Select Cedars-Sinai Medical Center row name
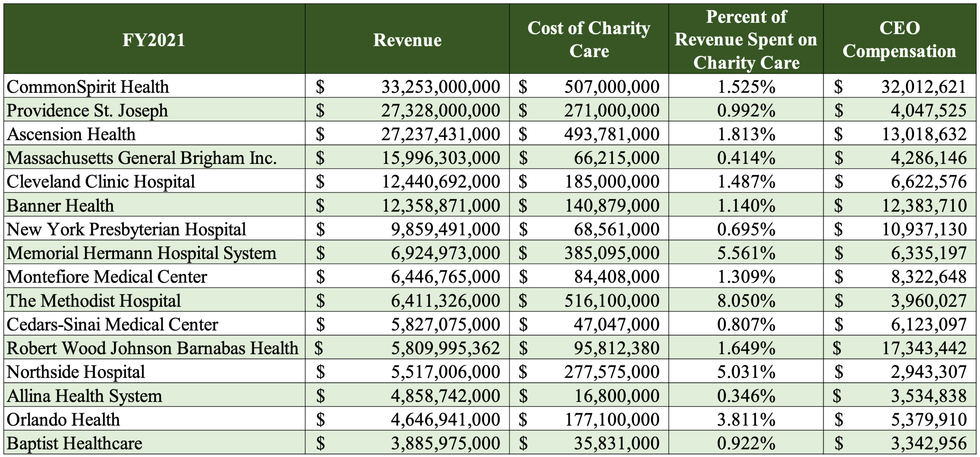The image size is (980, 457). point(112,325)
